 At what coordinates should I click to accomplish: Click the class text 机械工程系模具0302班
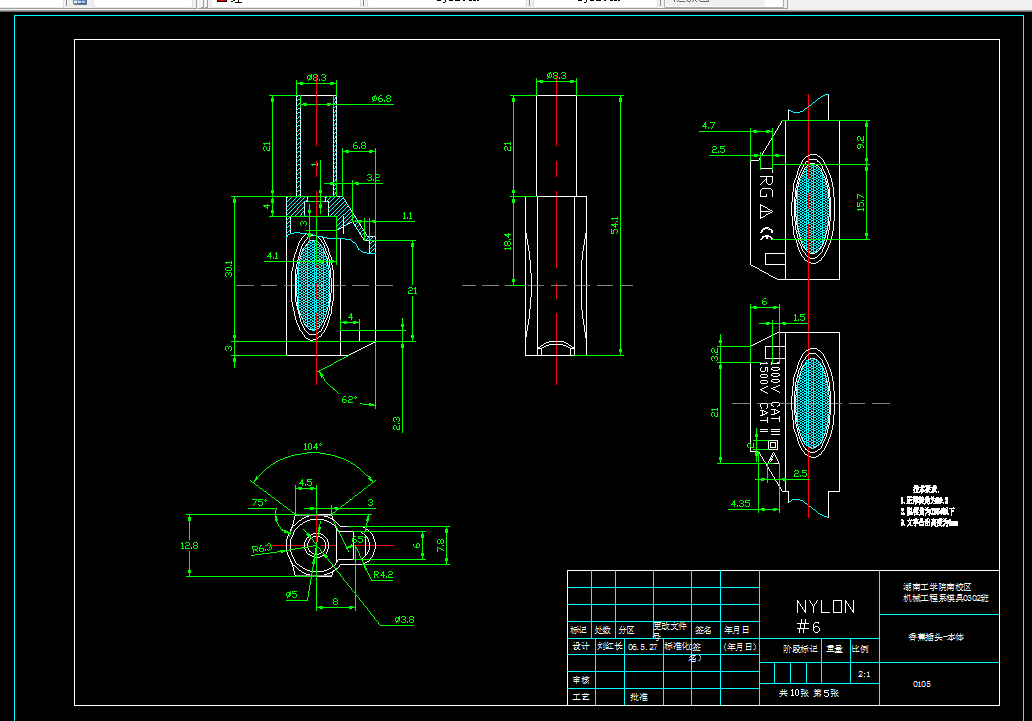pyautogui.click(x=946, y=599)
